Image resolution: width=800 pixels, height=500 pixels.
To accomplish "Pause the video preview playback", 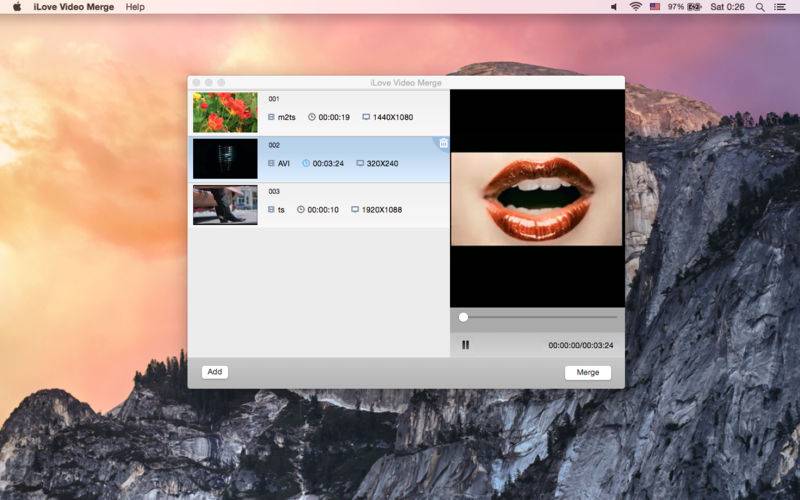I will coord(465,345).
